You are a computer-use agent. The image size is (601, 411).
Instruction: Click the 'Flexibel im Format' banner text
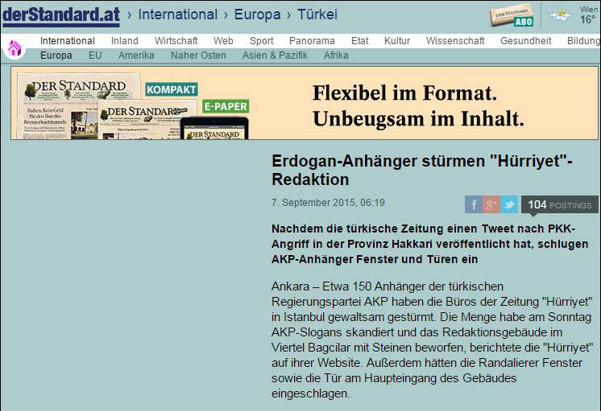coord(405,93)
